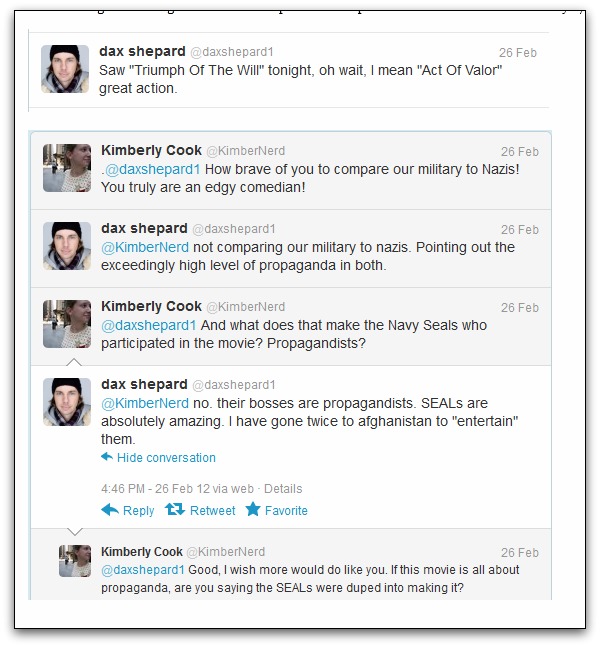Click Kimberly Cook name on last reply

(x=141, y=552)
